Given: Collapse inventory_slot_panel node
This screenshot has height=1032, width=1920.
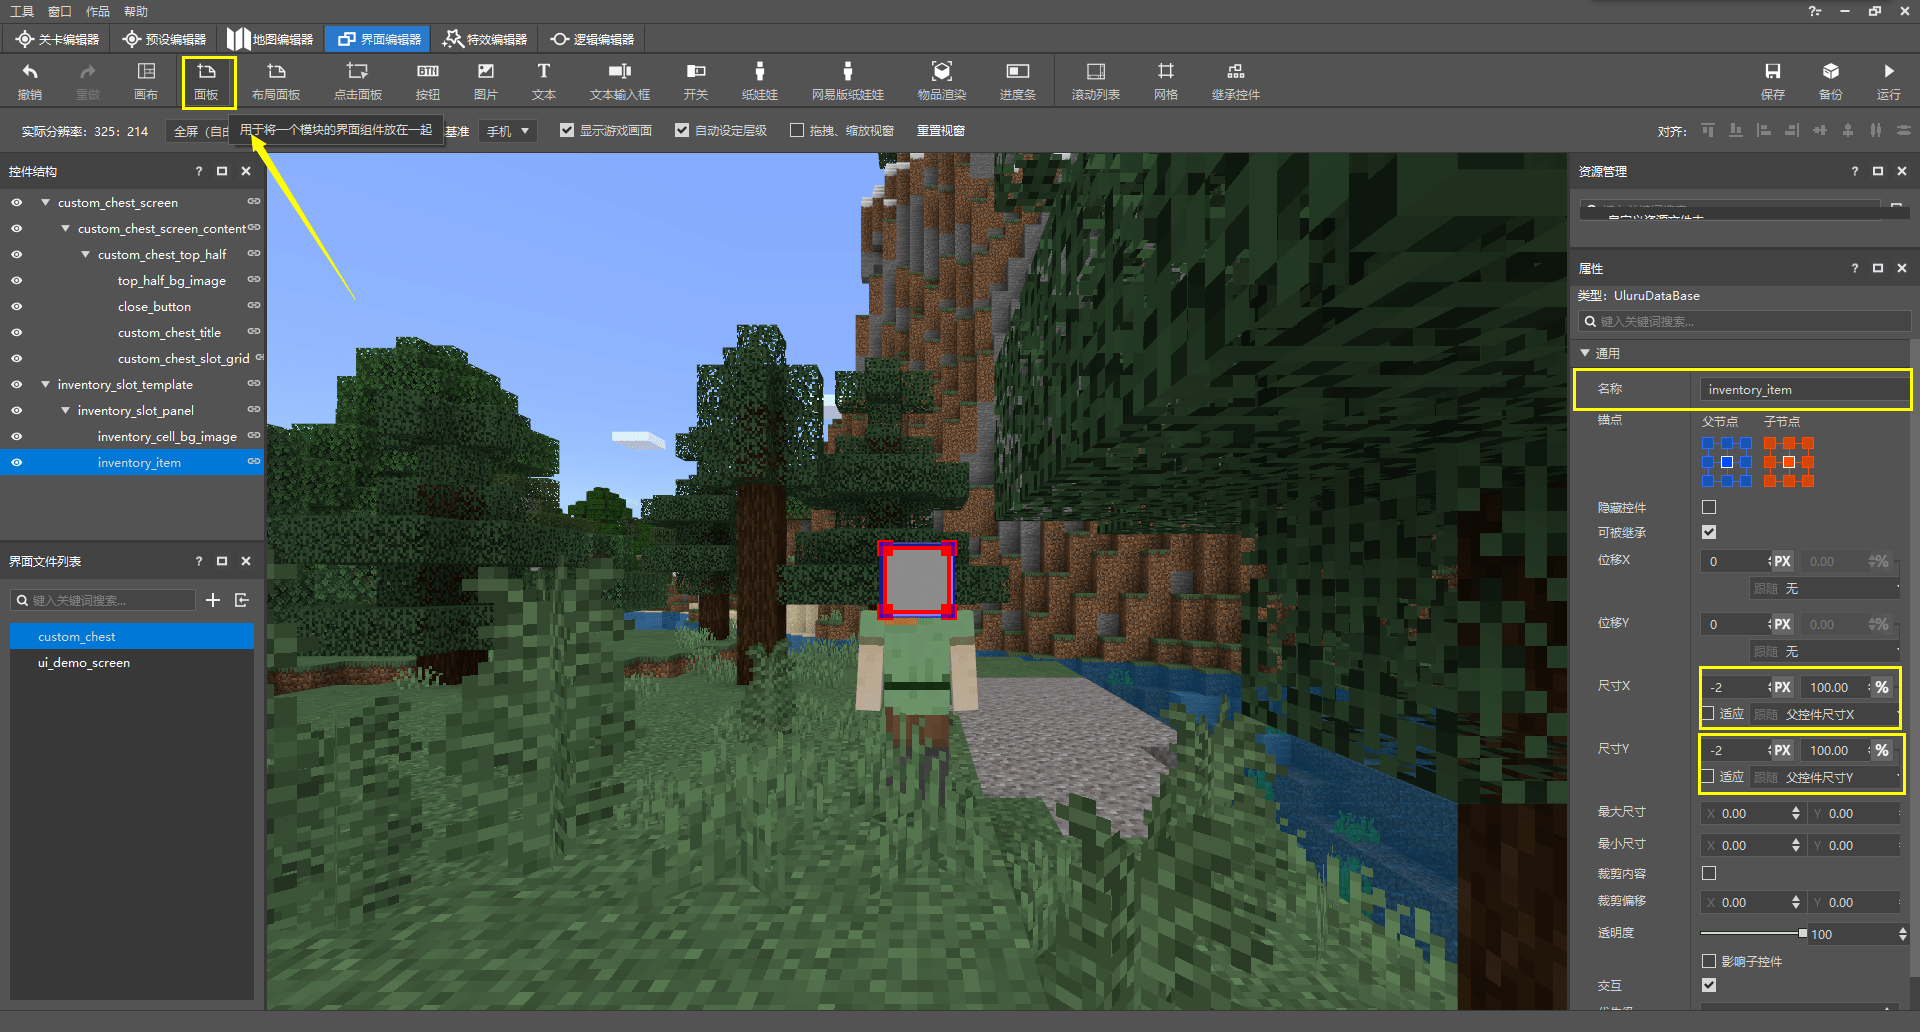Looking at the screenshot, I should pyautogui.click(x=65, y=410).
